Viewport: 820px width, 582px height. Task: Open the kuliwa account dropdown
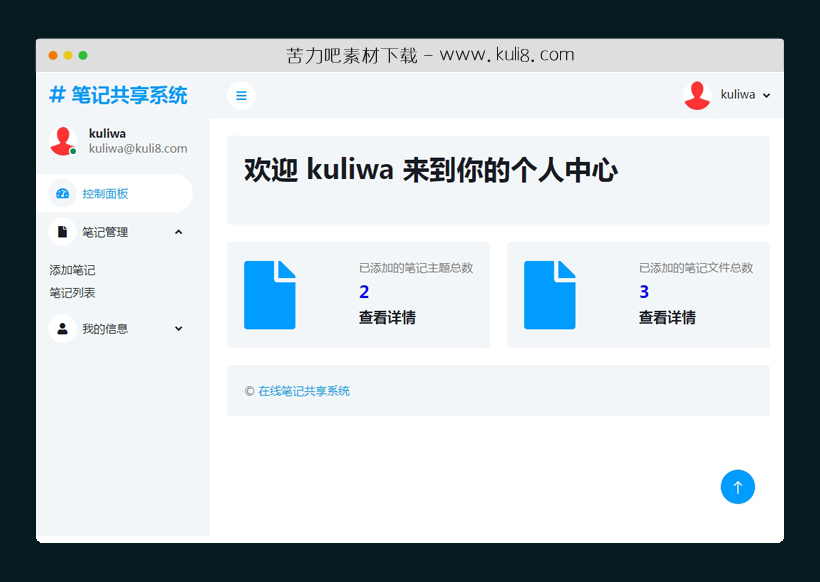coord(745,94)
